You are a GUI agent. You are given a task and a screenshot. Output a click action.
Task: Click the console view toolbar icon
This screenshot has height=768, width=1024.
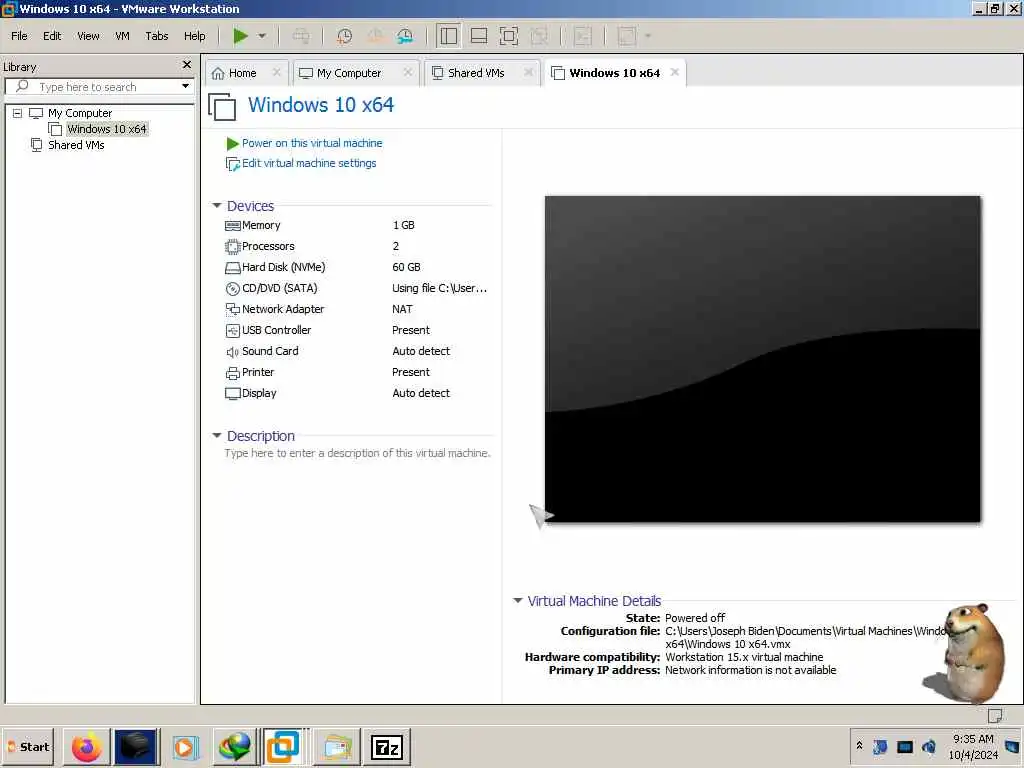point(583,36)
